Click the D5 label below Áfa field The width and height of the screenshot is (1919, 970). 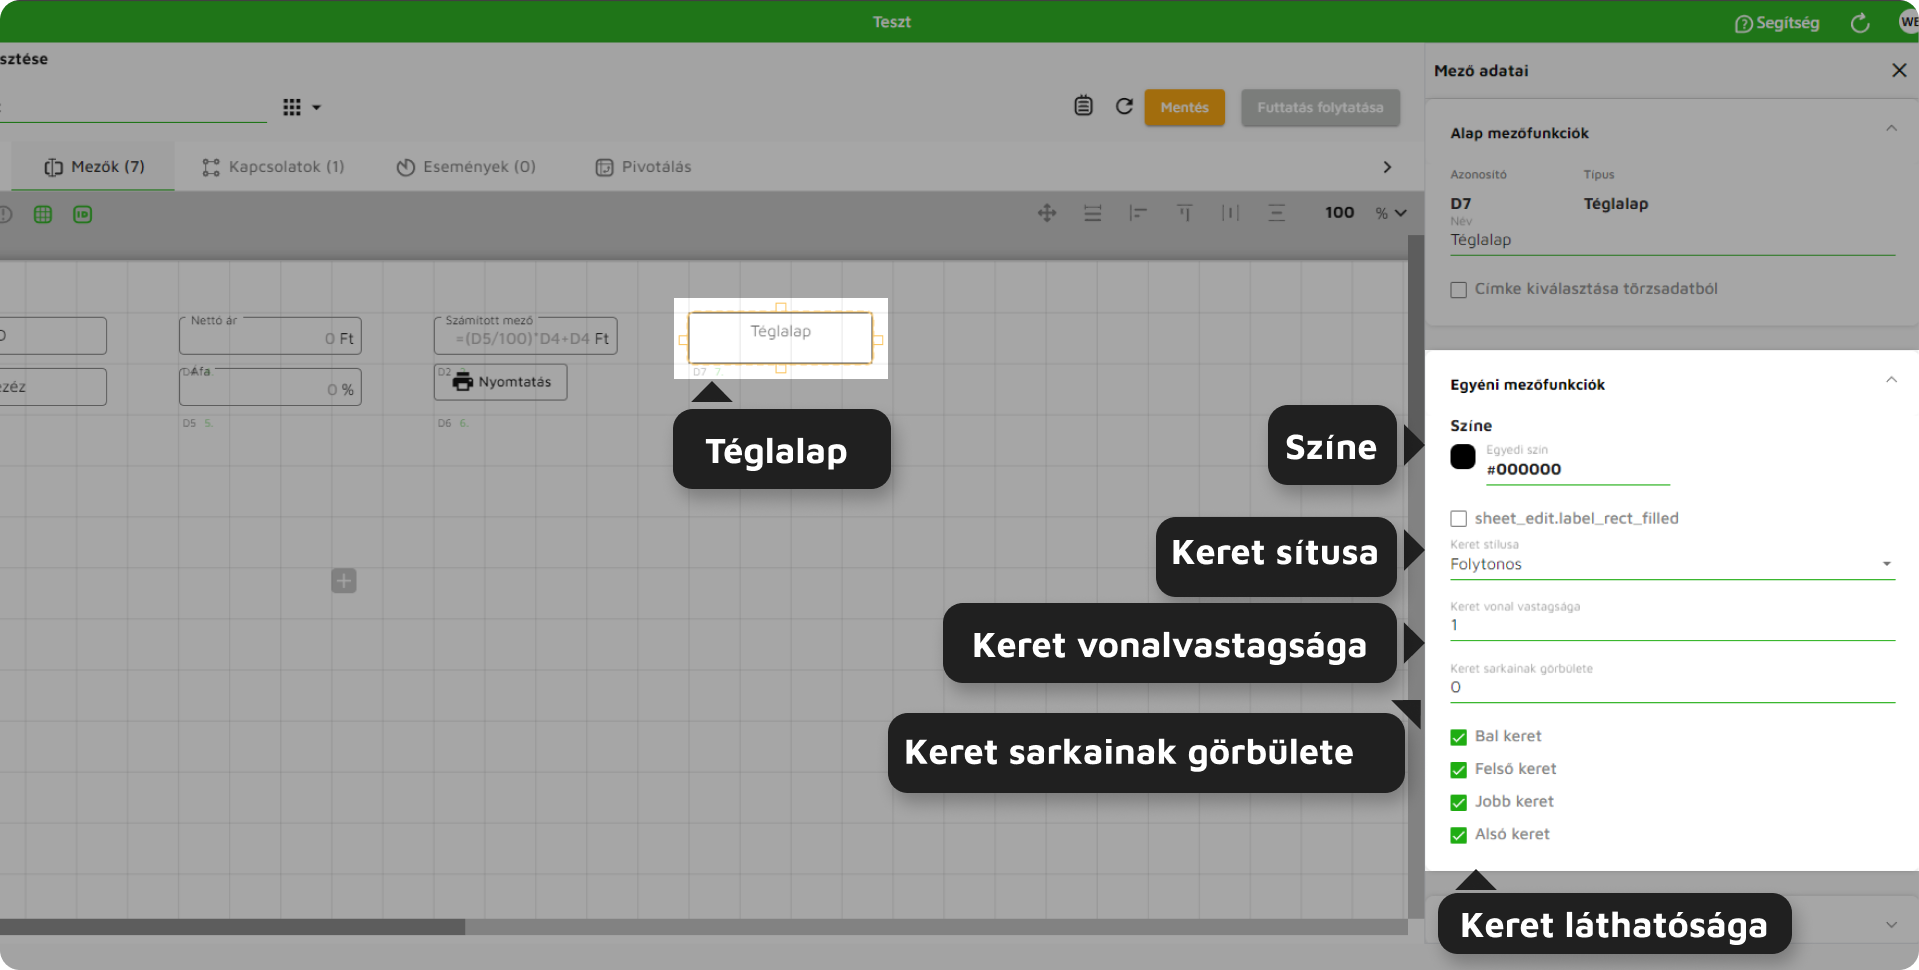click(189, 423)
